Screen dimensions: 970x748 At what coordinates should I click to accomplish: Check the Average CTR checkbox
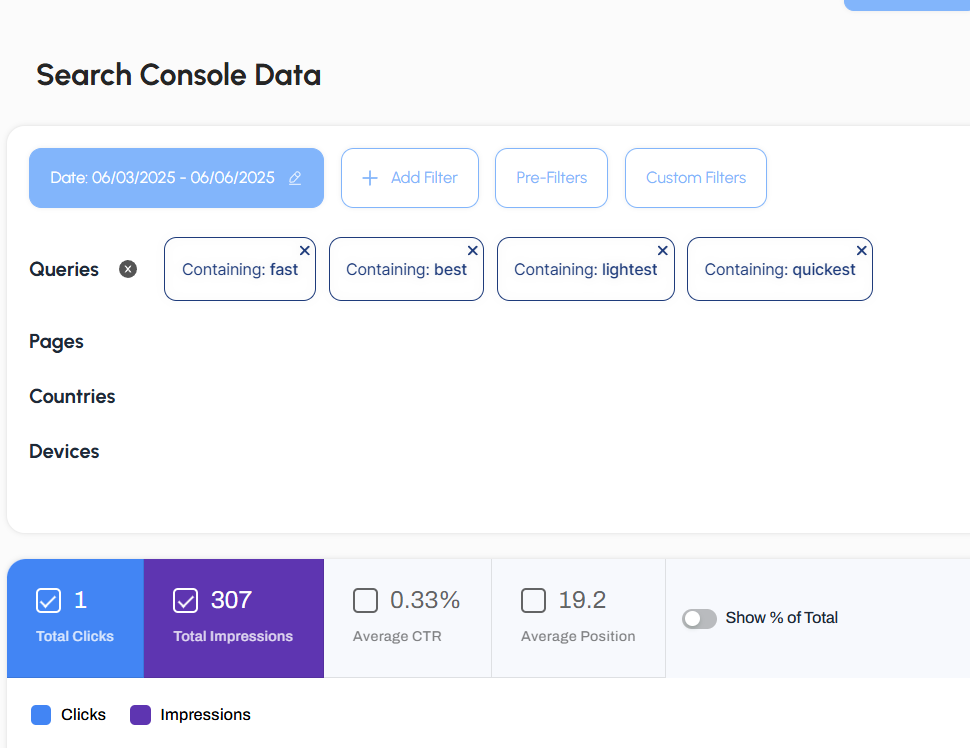[365, 600]
